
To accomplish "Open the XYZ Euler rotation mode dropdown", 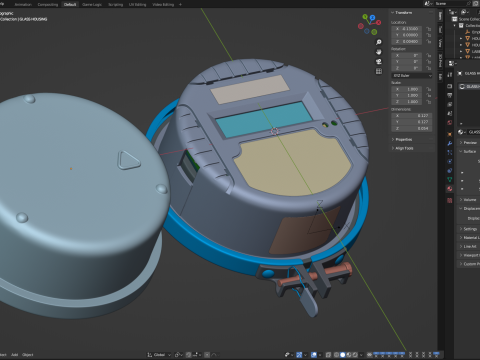I will point(412,76).
